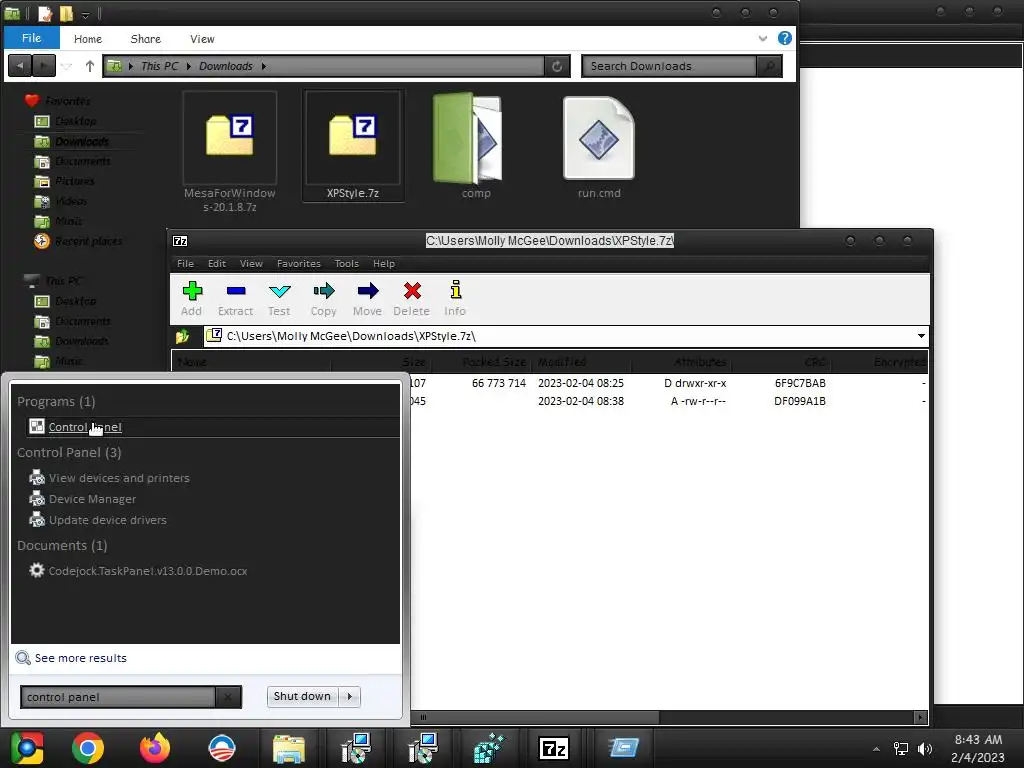Open Google Chrome from the taskbar
1024x768 pixels.
[x=88, y=748]
